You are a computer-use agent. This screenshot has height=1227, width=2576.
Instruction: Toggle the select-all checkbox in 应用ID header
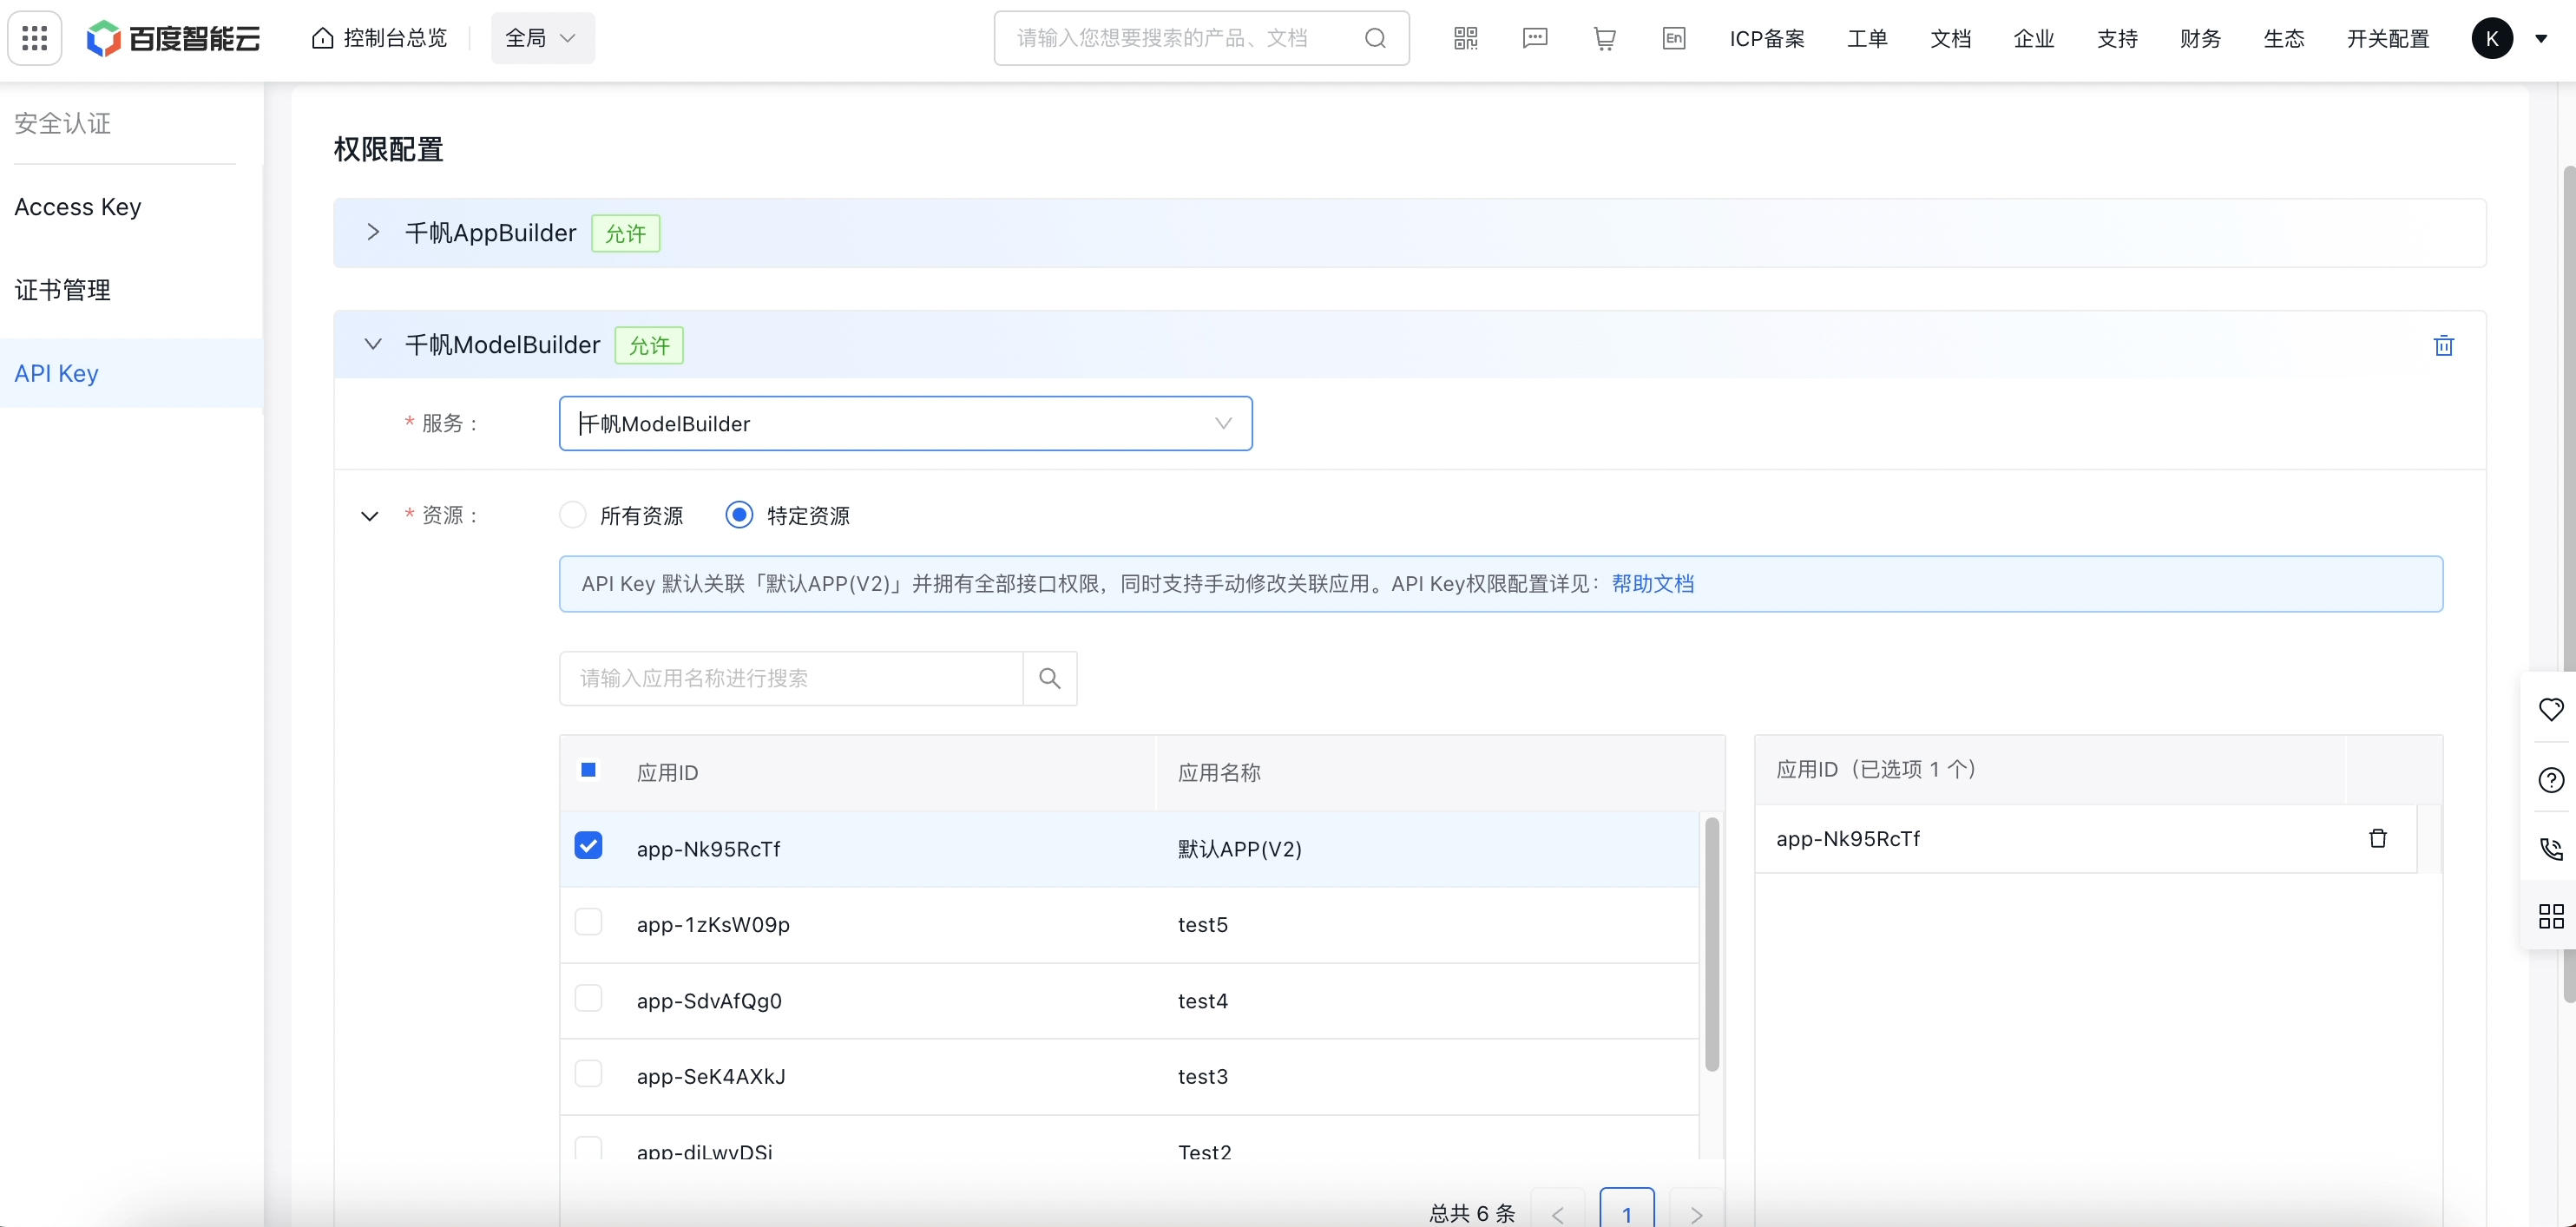click(x=588, y=769)
